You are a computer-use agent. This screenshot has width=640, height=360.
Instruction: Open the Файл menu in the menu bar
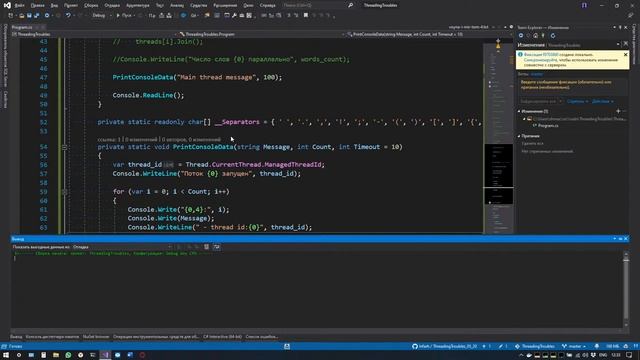tap(19, 5)
